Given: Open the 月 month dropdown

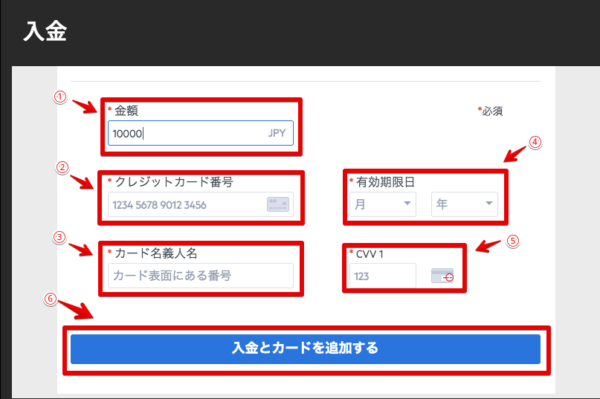Looking at the screenshot, I should coord(383,204).
